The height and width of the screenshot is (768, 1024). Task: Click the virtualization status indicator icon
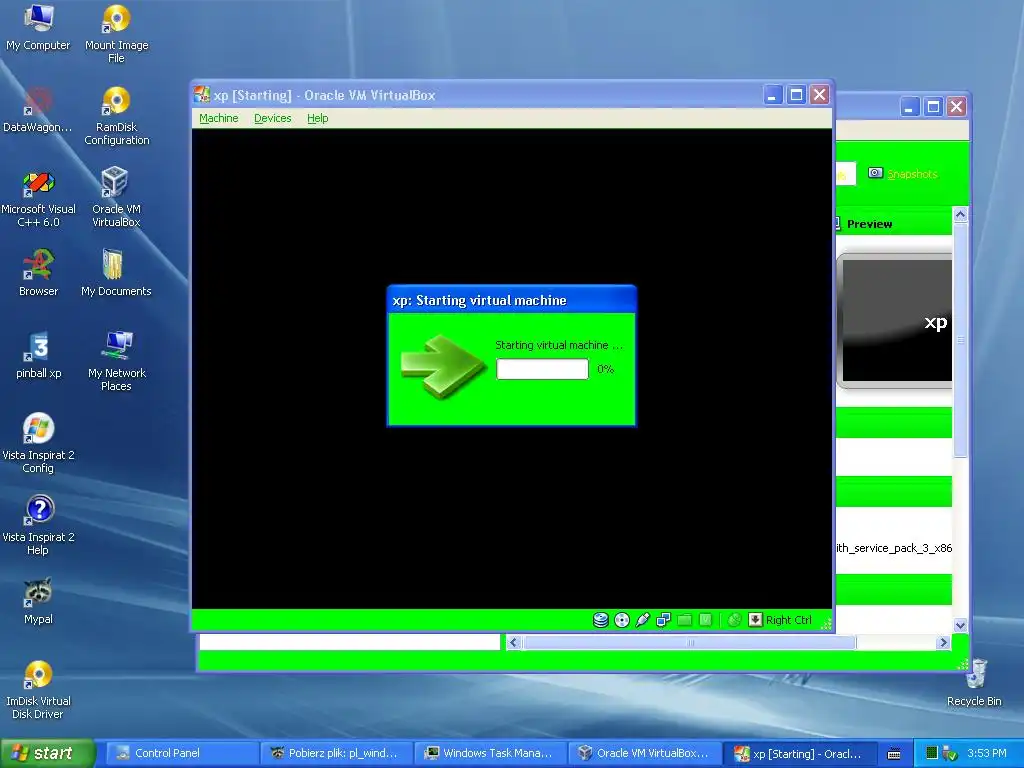click(x=705, y=620)
